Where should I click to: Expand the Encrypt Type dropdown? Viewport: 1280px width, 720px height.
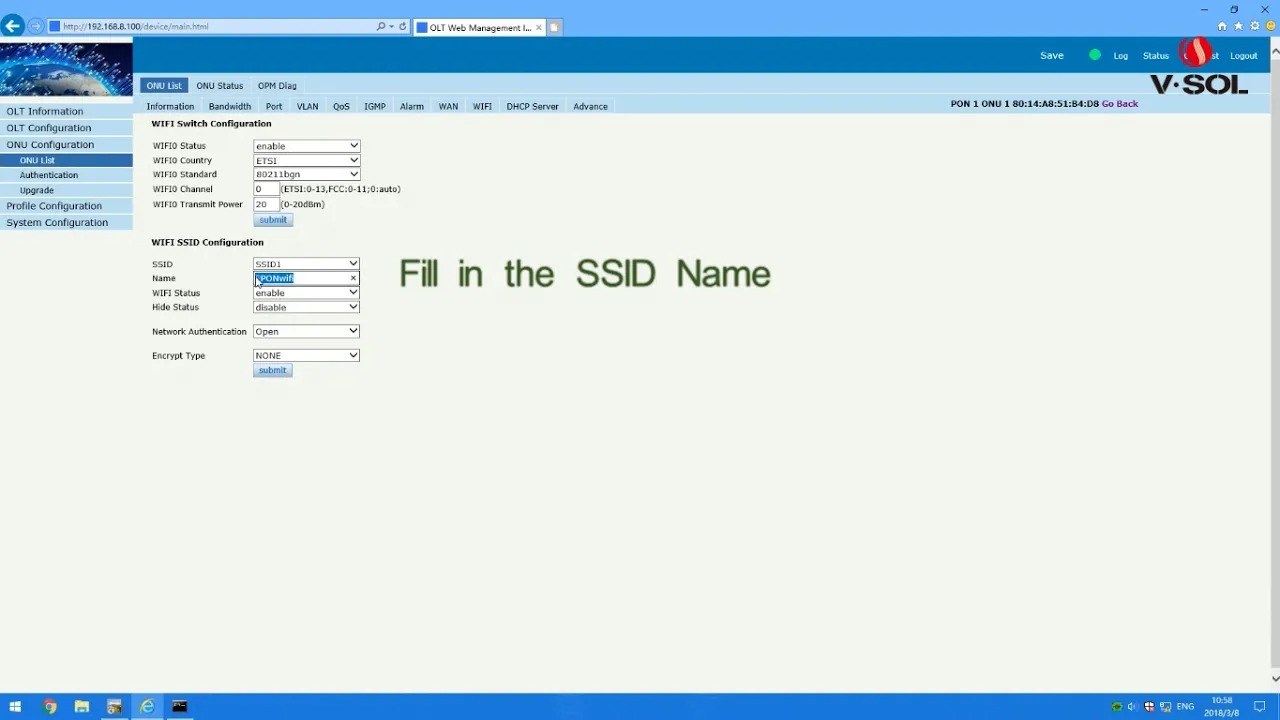pyautogui.click(x=306, y=355)
